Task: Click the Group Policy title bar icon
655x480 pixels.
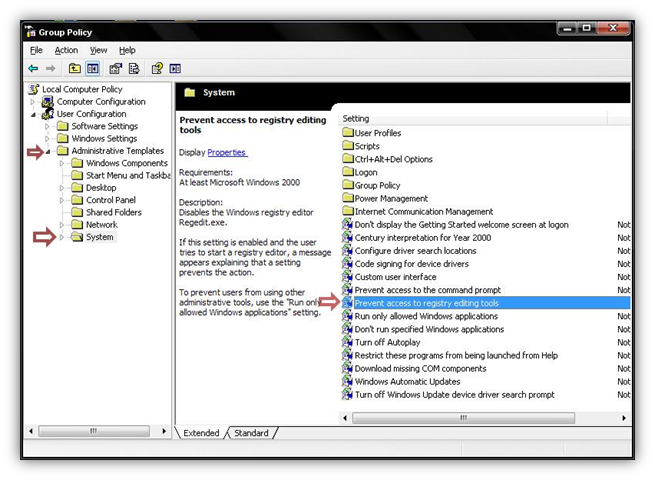Action: click(x=30, y=32)
